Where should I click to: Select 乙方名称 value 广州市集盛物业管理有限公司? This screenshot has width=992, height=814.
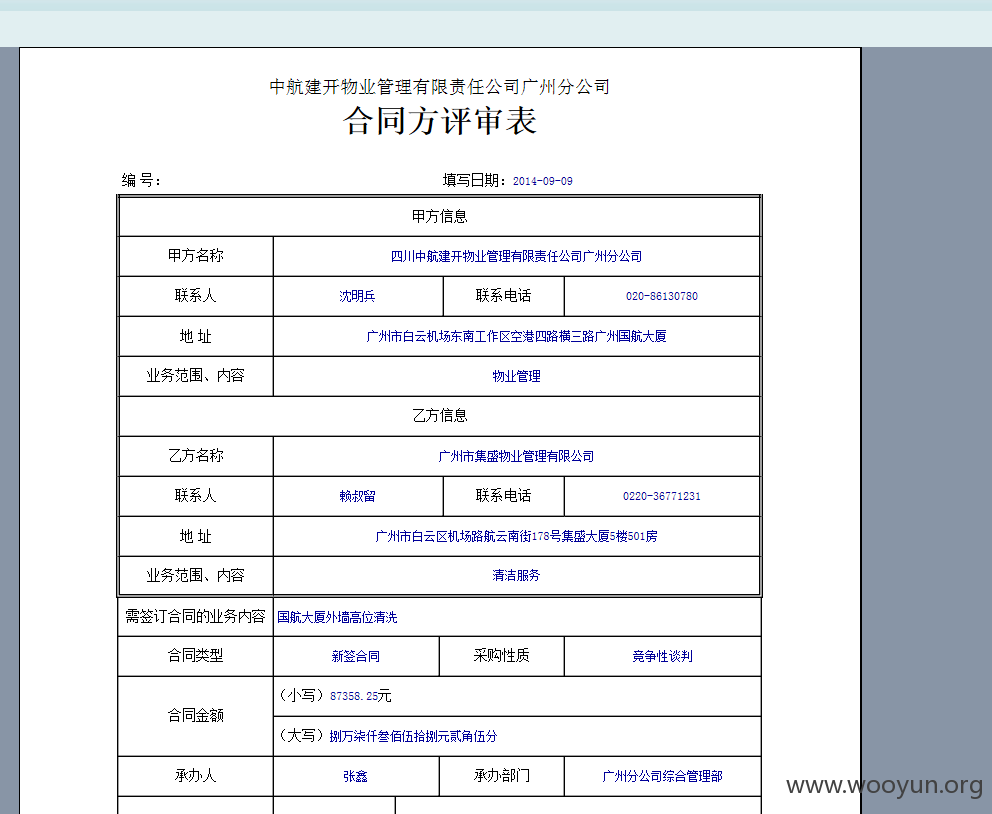tap(516, 456)
